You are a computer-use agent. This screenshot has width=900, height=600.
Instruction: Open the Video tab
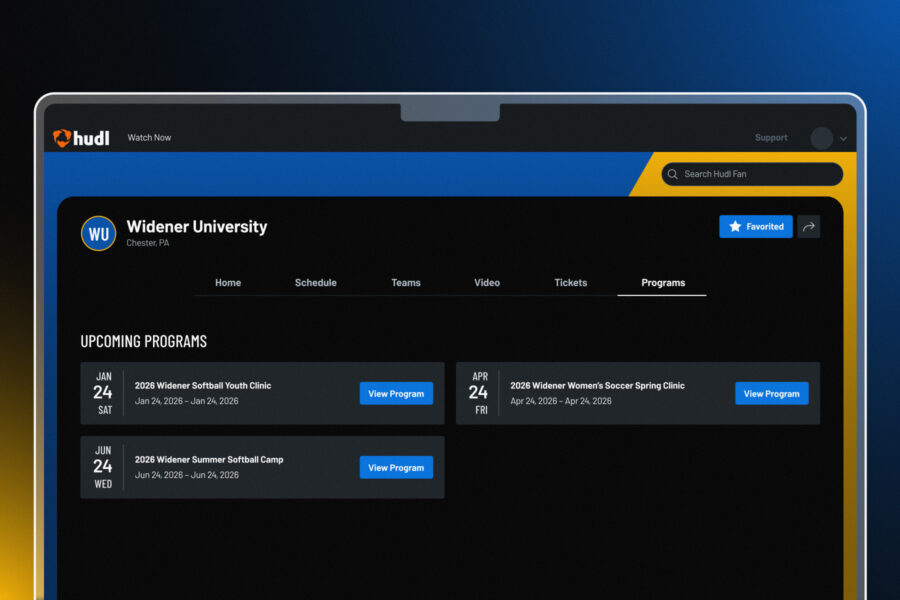pyautogui.click(x=487, y=283)
